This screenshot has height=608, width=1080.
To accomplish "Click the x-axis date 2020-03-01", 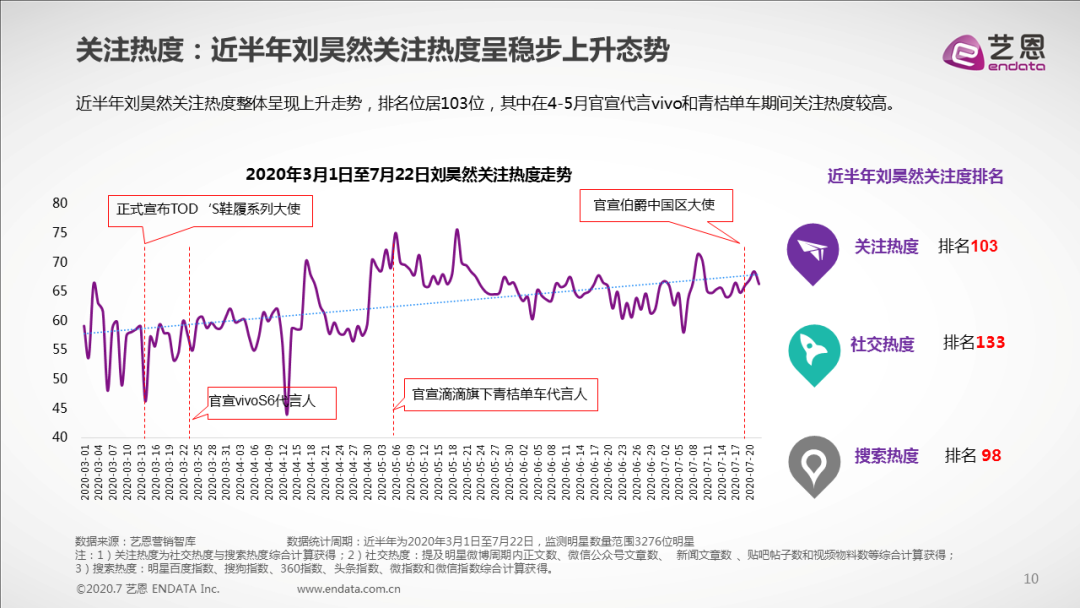I will (85, 472).
